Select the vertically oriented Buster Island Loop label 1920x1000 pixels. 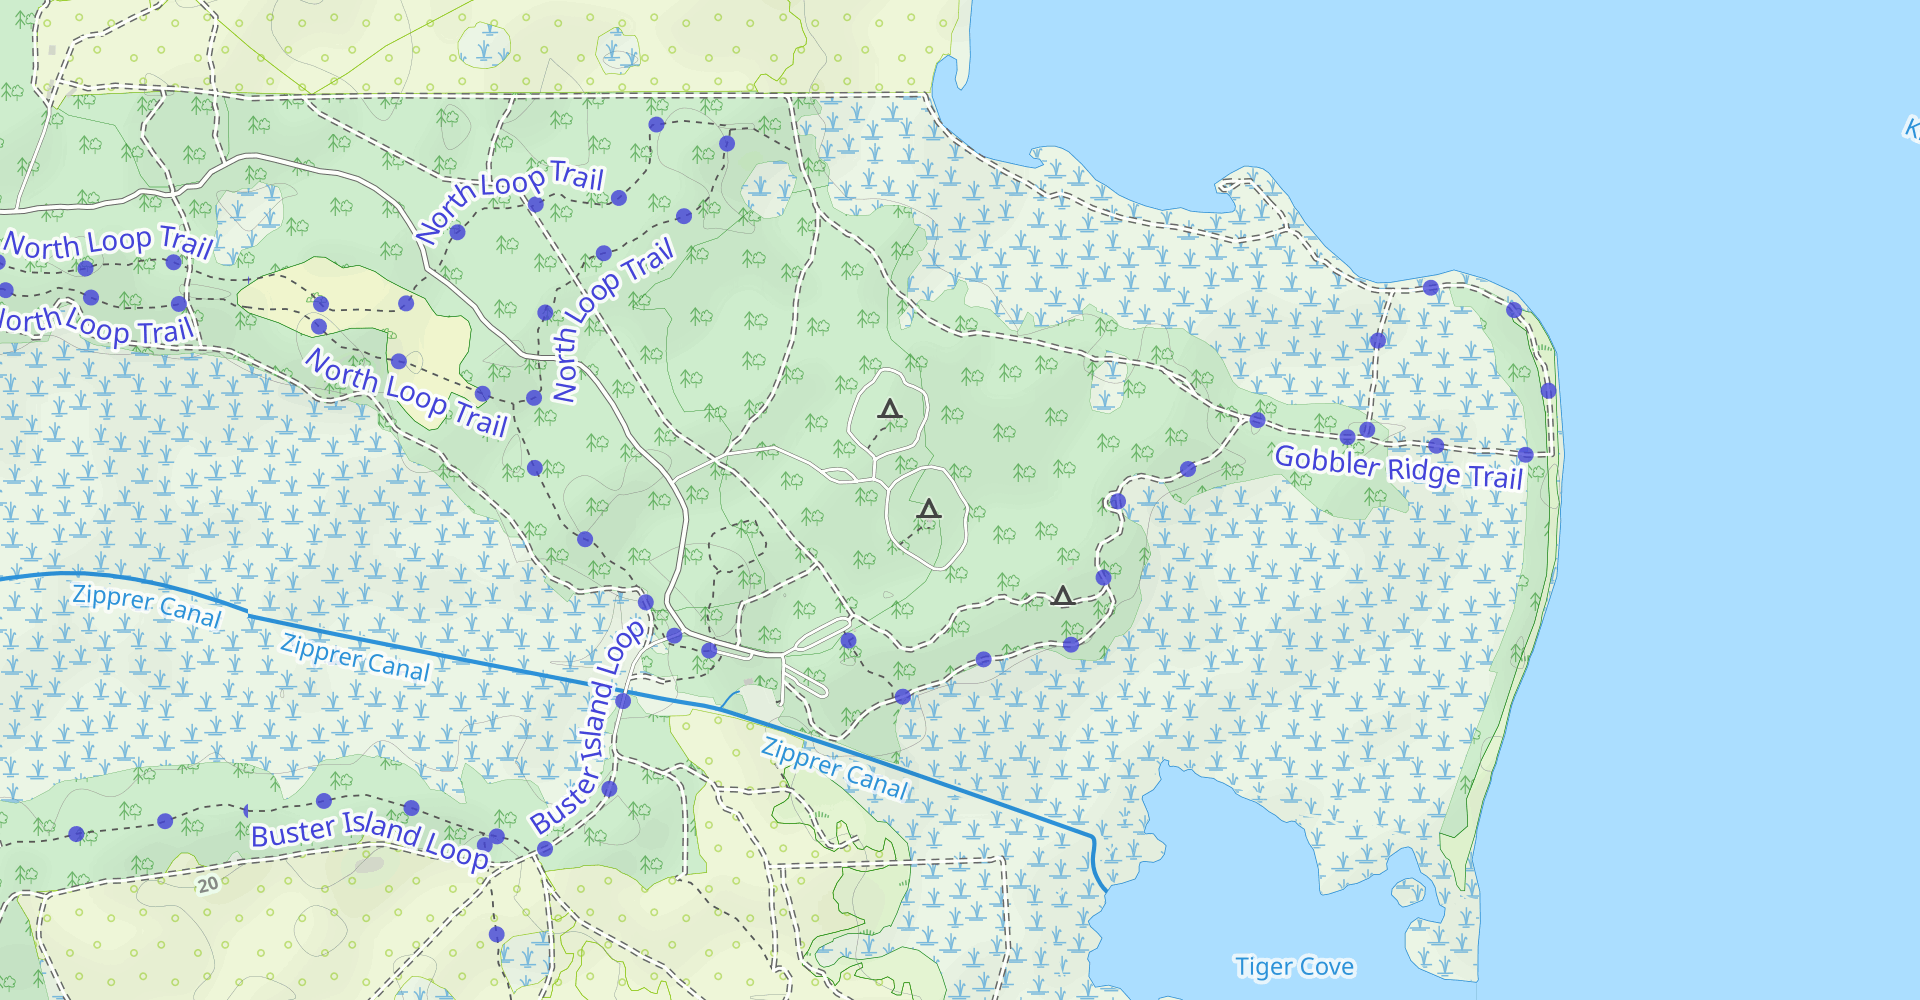pos(588,727)
